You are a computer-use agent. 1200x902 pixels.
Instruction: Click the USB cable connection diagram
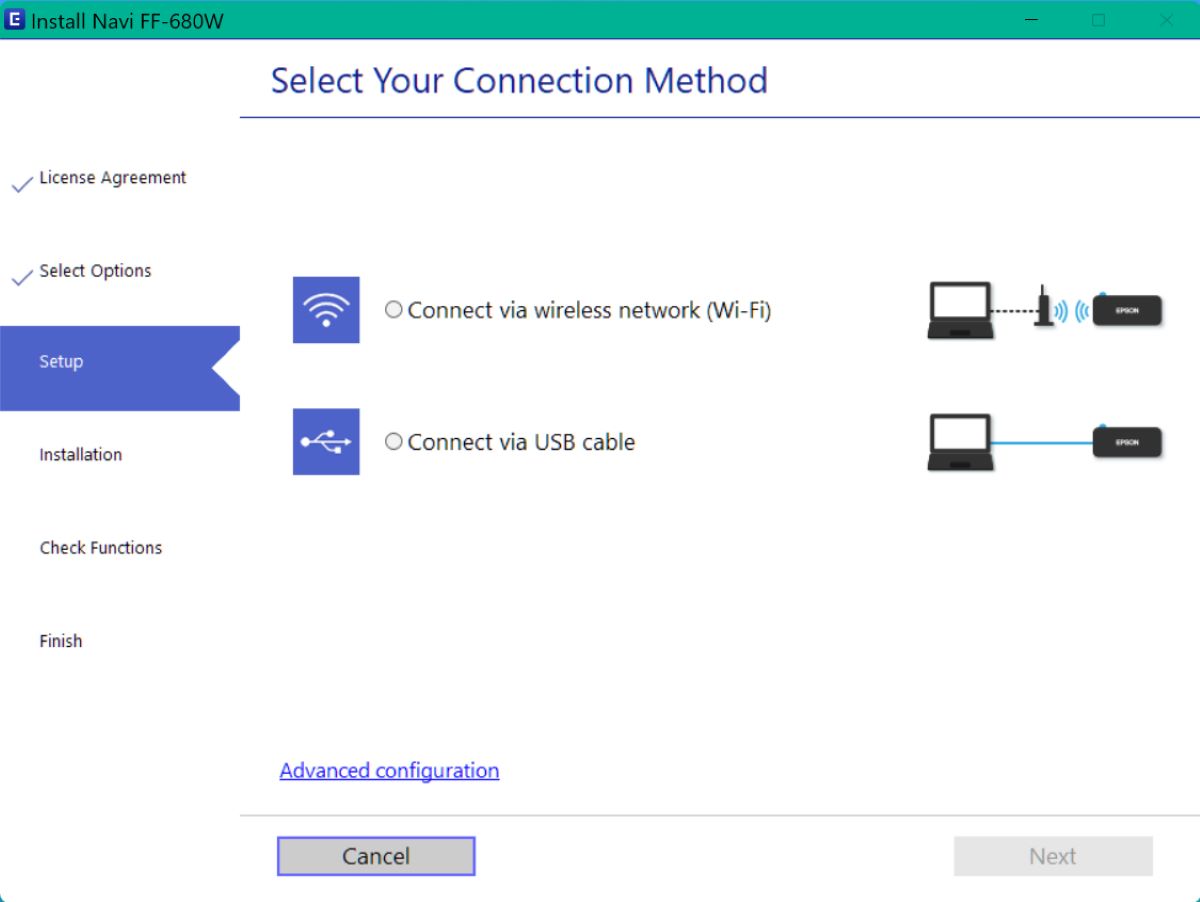(1045, 442)
